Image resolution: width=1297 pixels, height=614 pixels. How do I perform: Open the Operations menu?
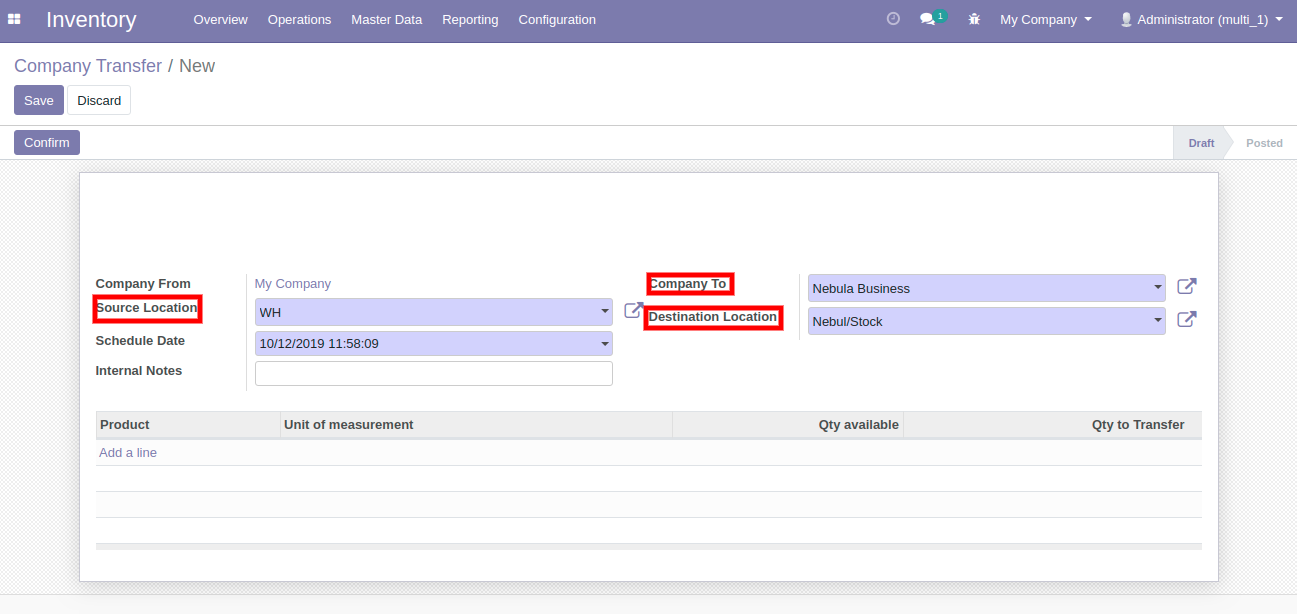pos(299,19)
